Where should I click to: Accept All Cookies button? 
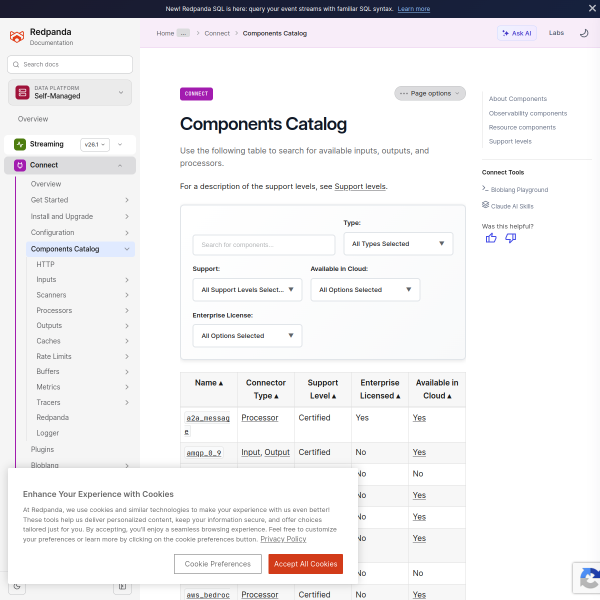coord(305,564)
